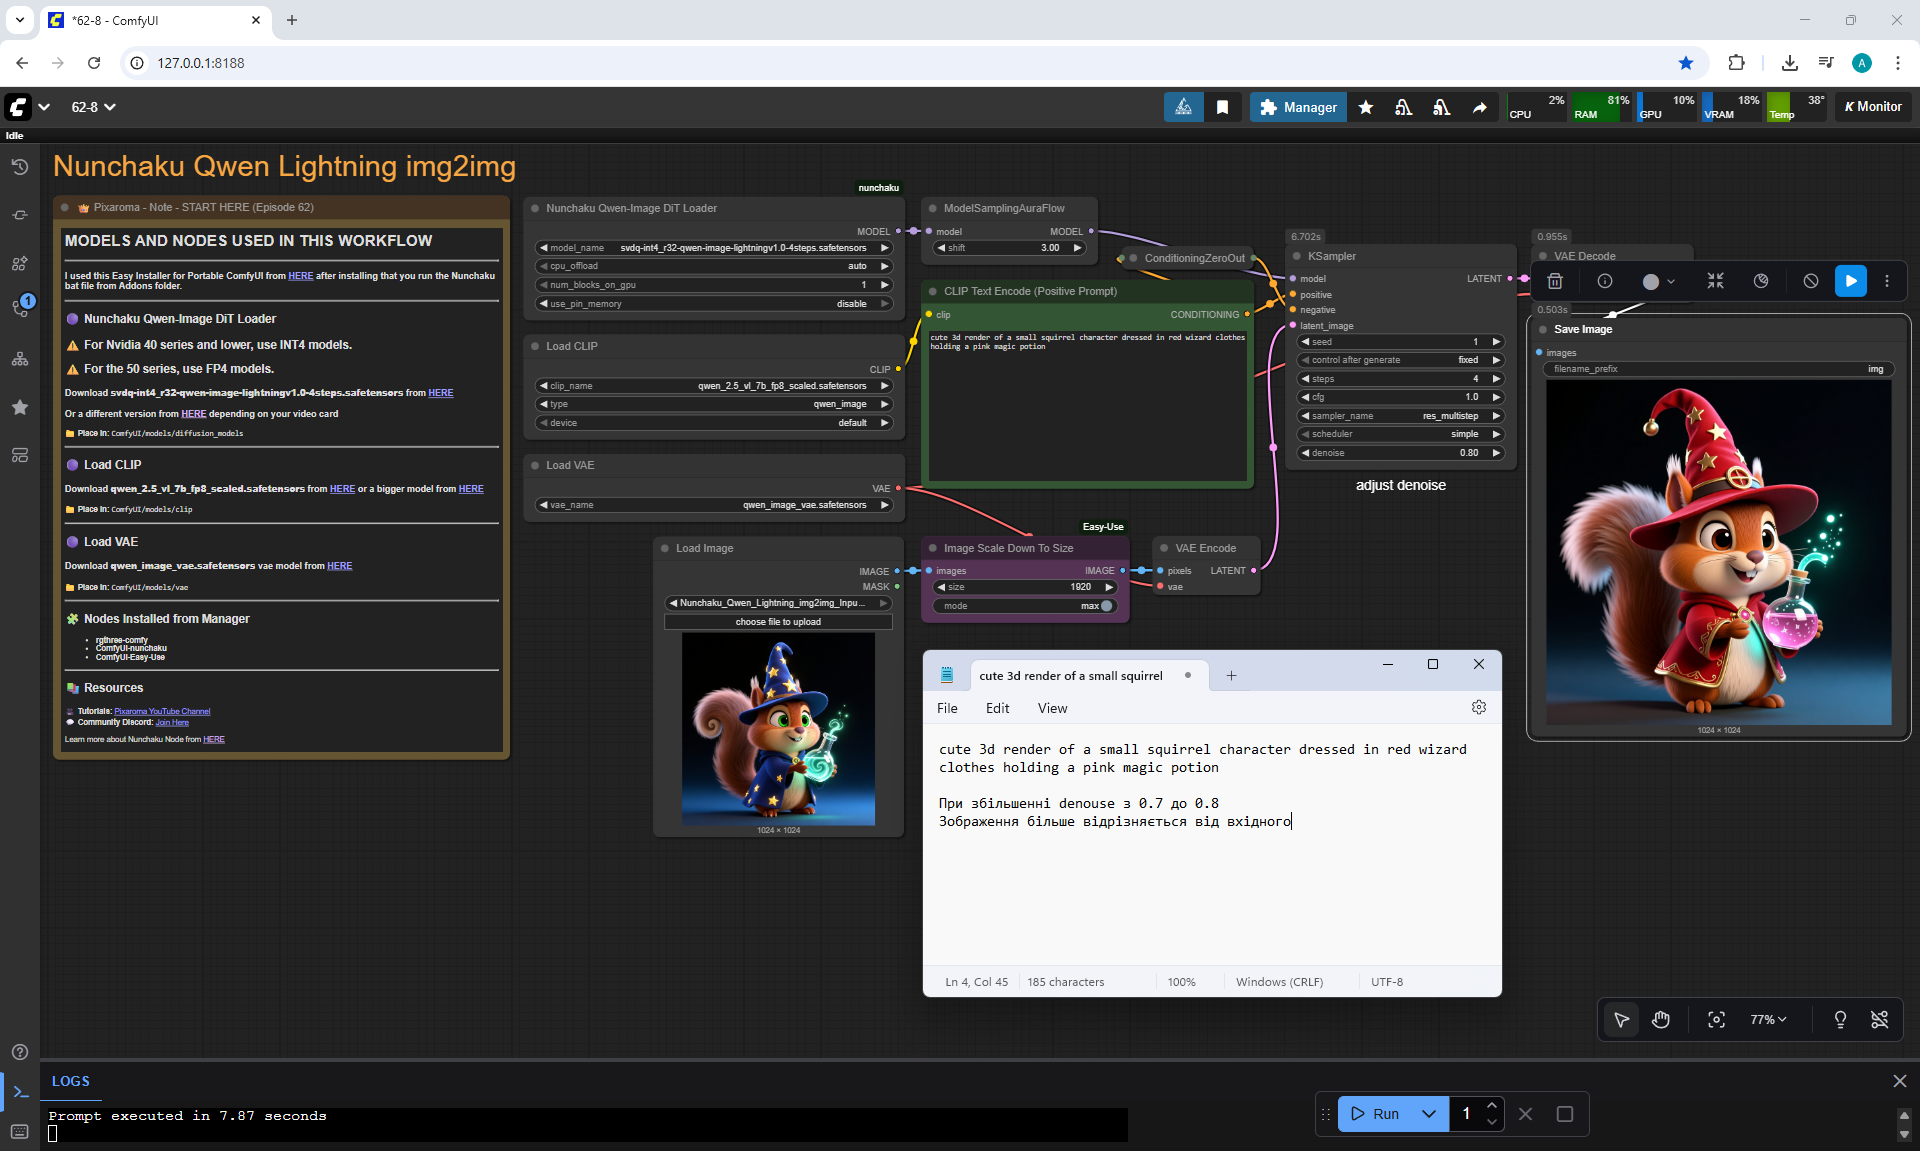This screenshot has width=1920, height=1151.
Task: Select the hand pan tool
Action: point(1661,1019)
